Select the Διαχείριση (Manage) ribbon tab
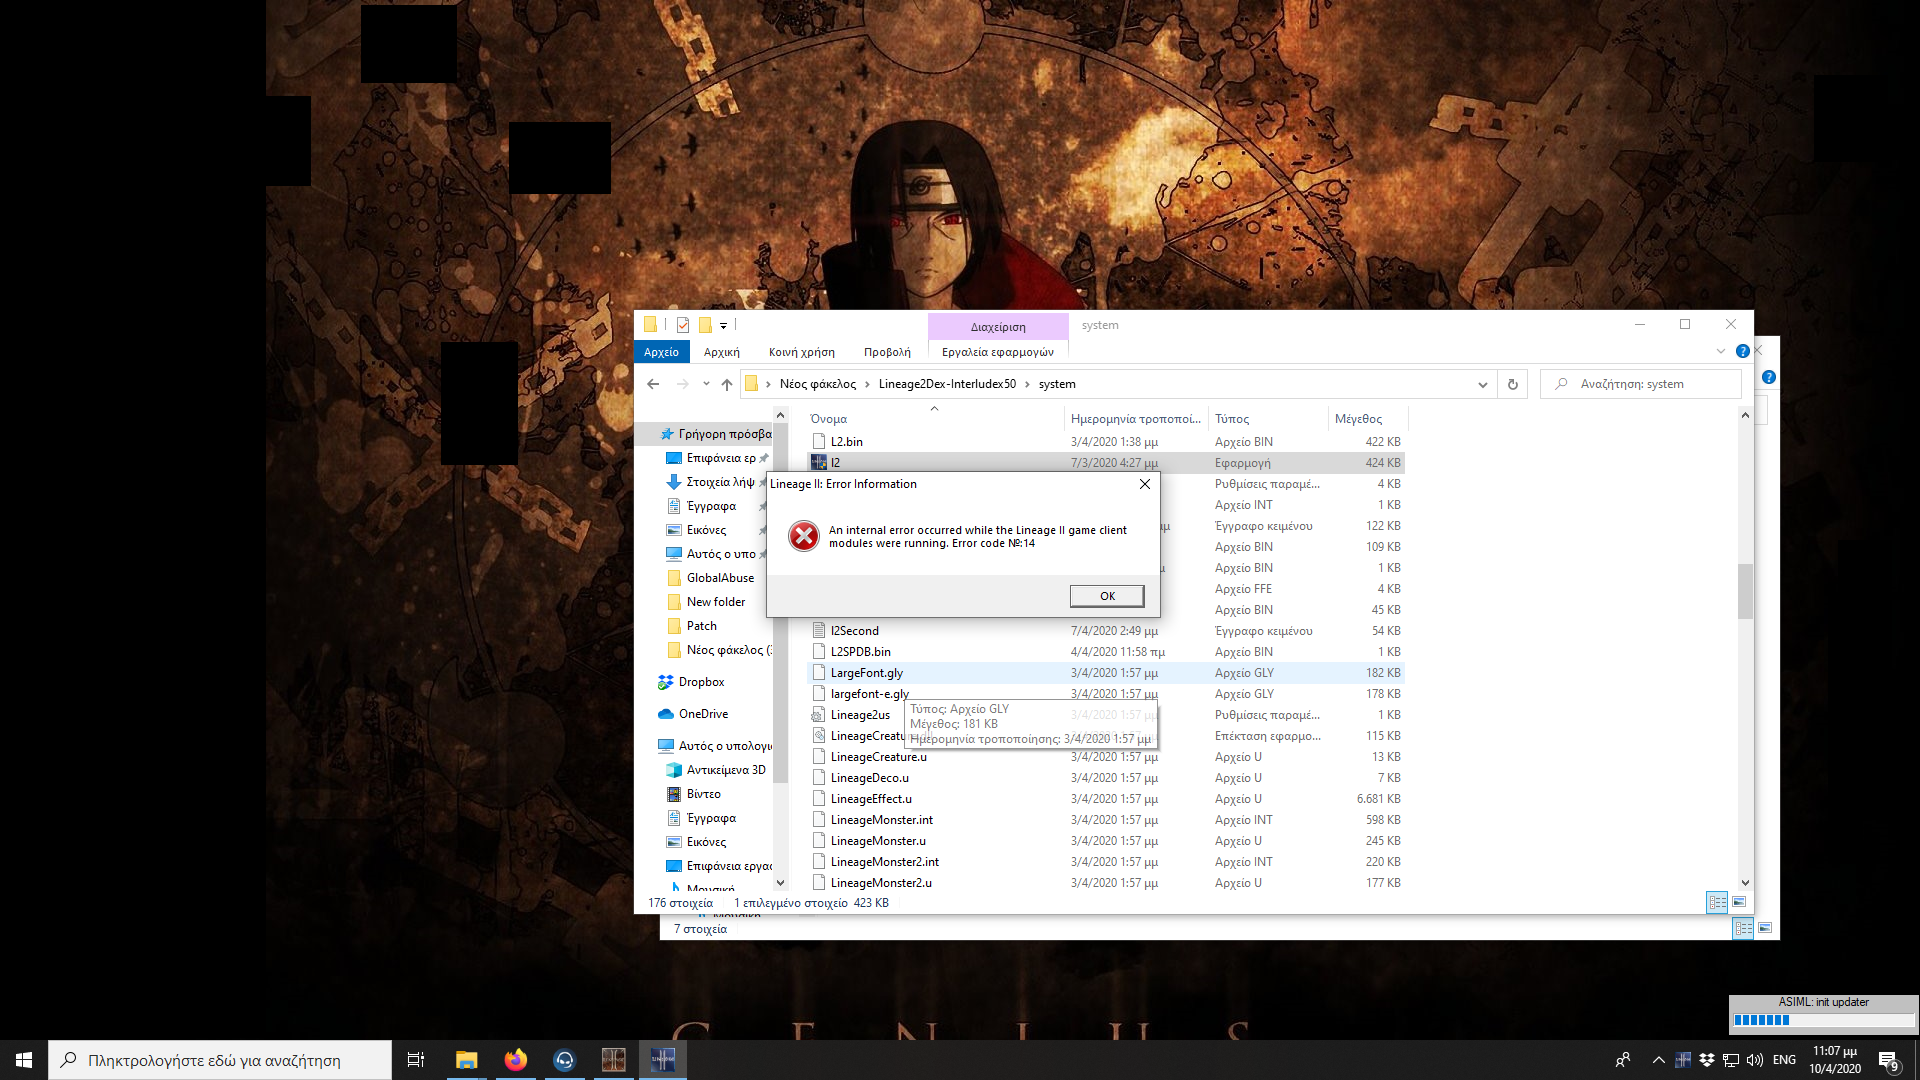The height and width of the screenshot is (1080, 1920). (x=997, y=326)
